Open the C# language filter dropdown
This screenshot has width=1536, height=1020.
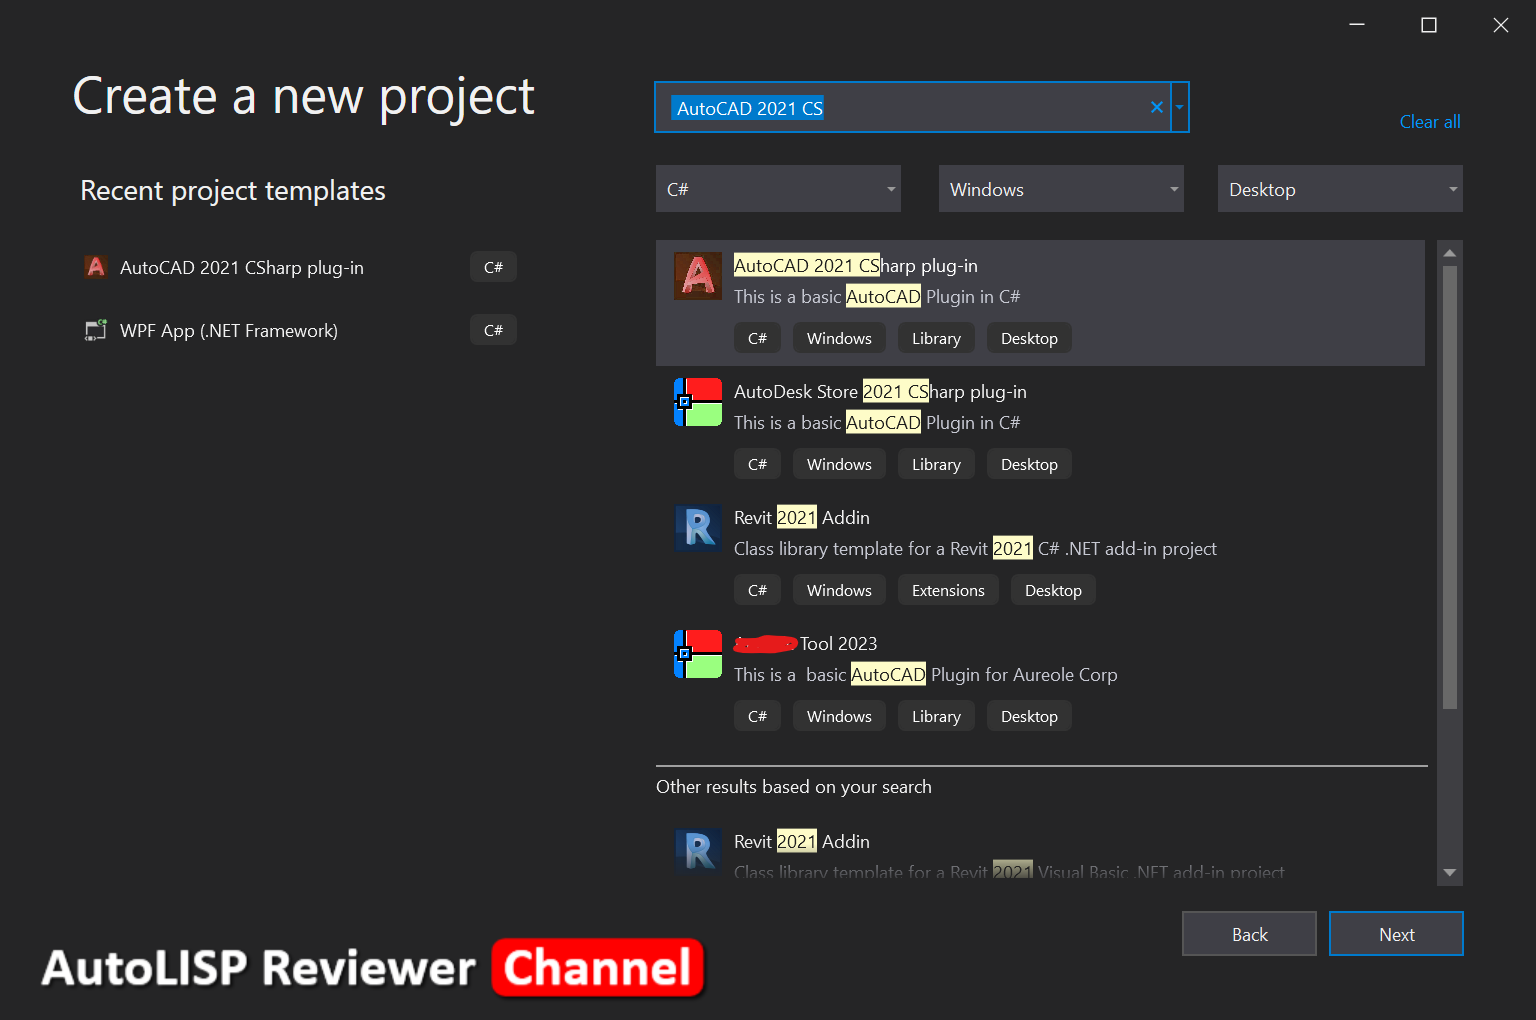click(x=778, y=189)
